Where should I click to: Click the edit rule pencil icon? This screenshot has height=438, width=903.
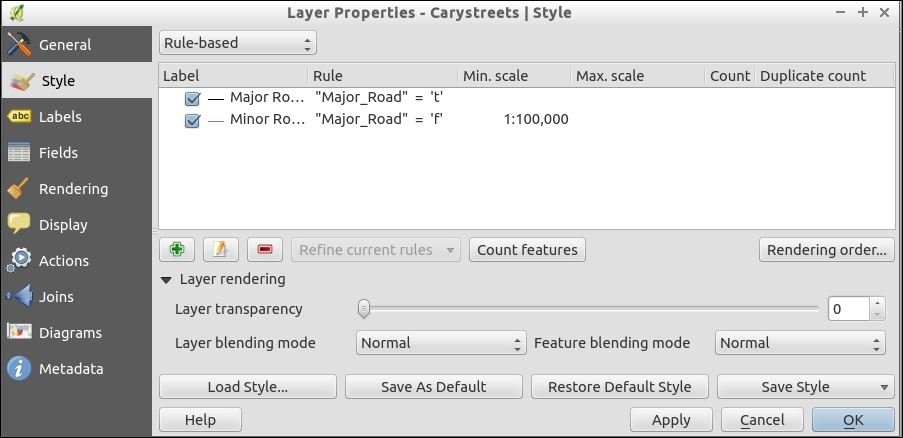(x=220, y=249)
